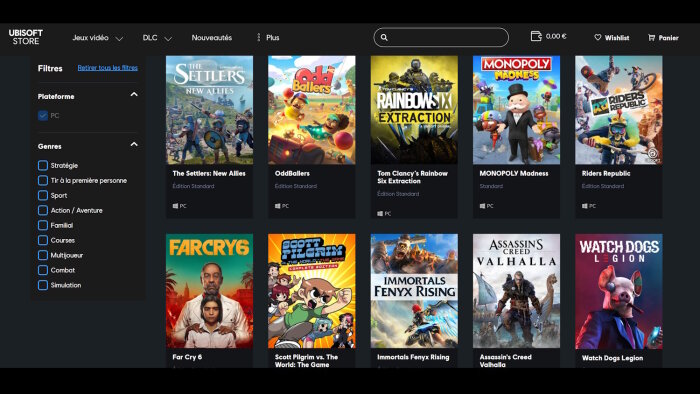Click the Immortals Fenyx Rising cover art
700x394 pixels.
coord(414,291)
